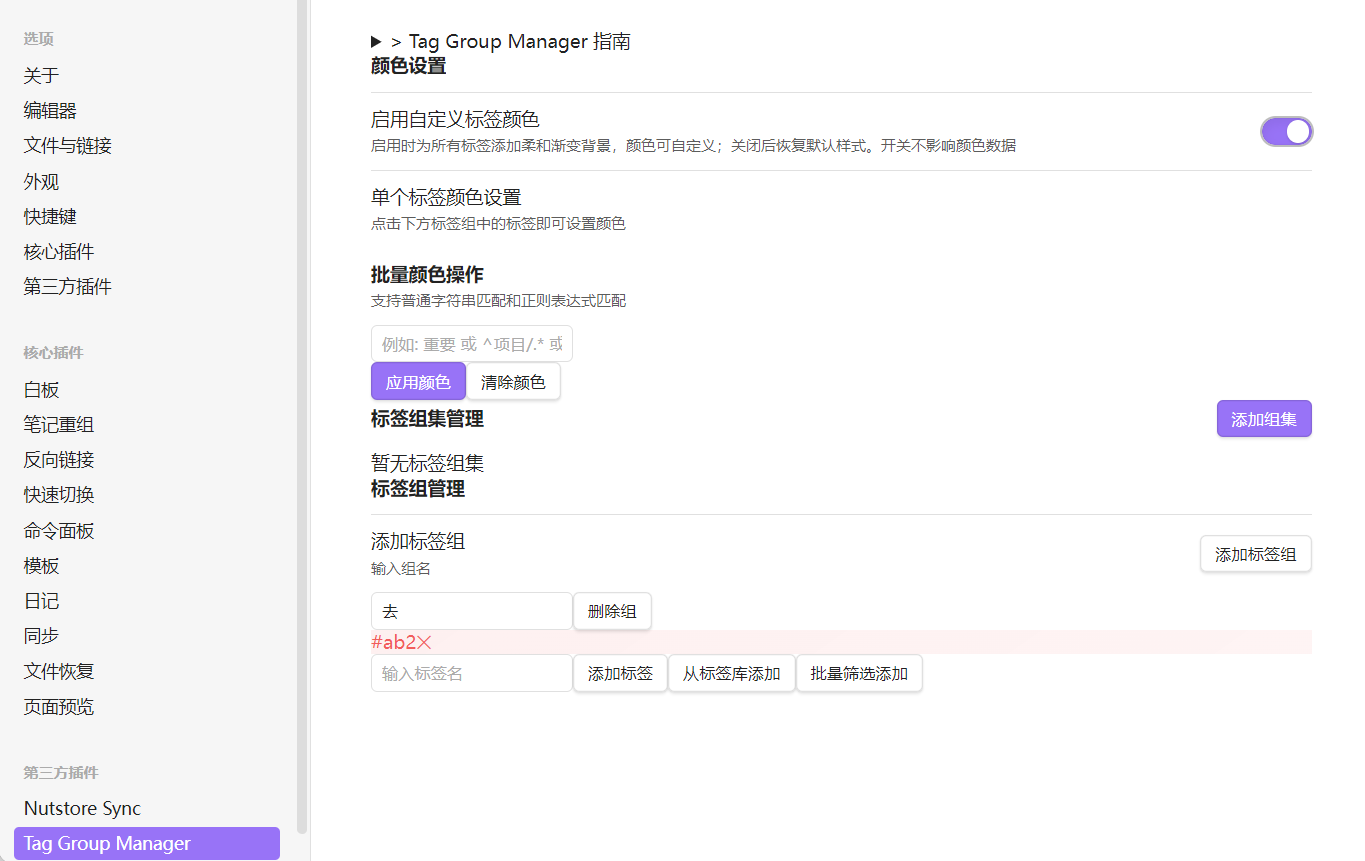Click the group name field containing 去
Viewport: 1365px width, 861px height.
click(x=471, y=612)
